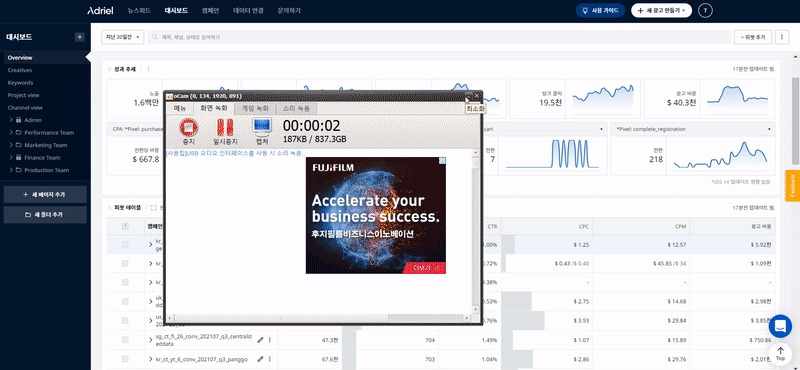Open the Pixel: complete_registration dropdown
This screenshot has width=800, height=370.
tap(693, 129)
